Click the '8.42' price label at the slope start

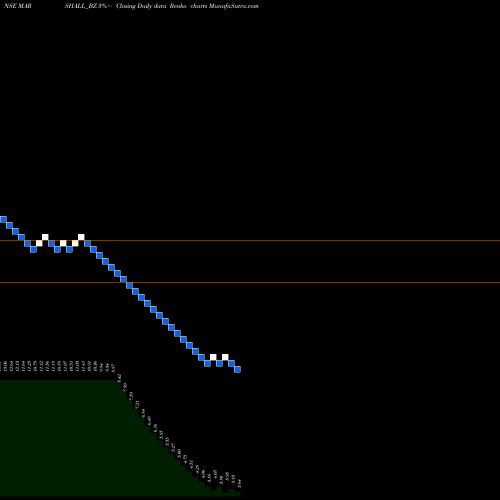tap(119, 378)
